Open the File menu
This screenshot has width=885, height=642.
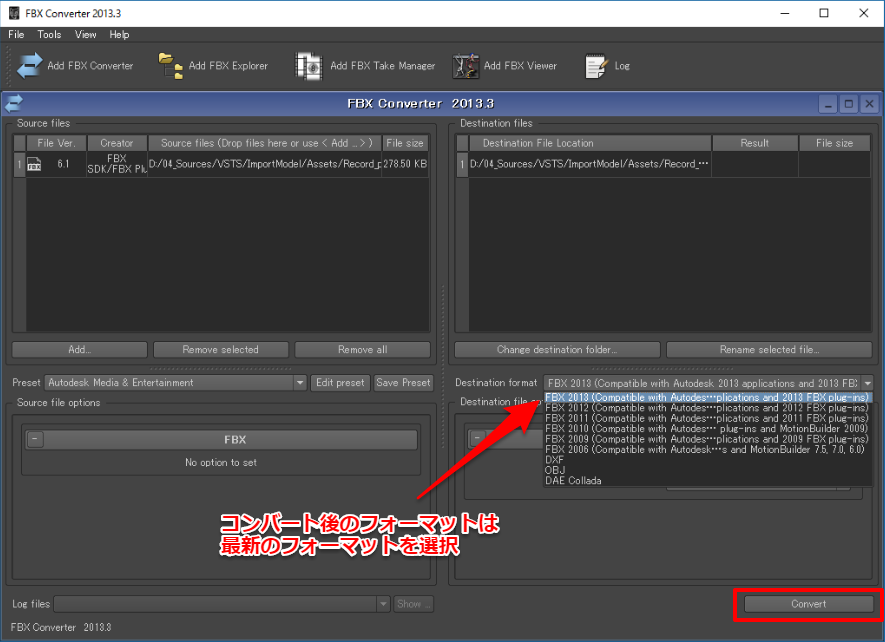pos(16,34)
